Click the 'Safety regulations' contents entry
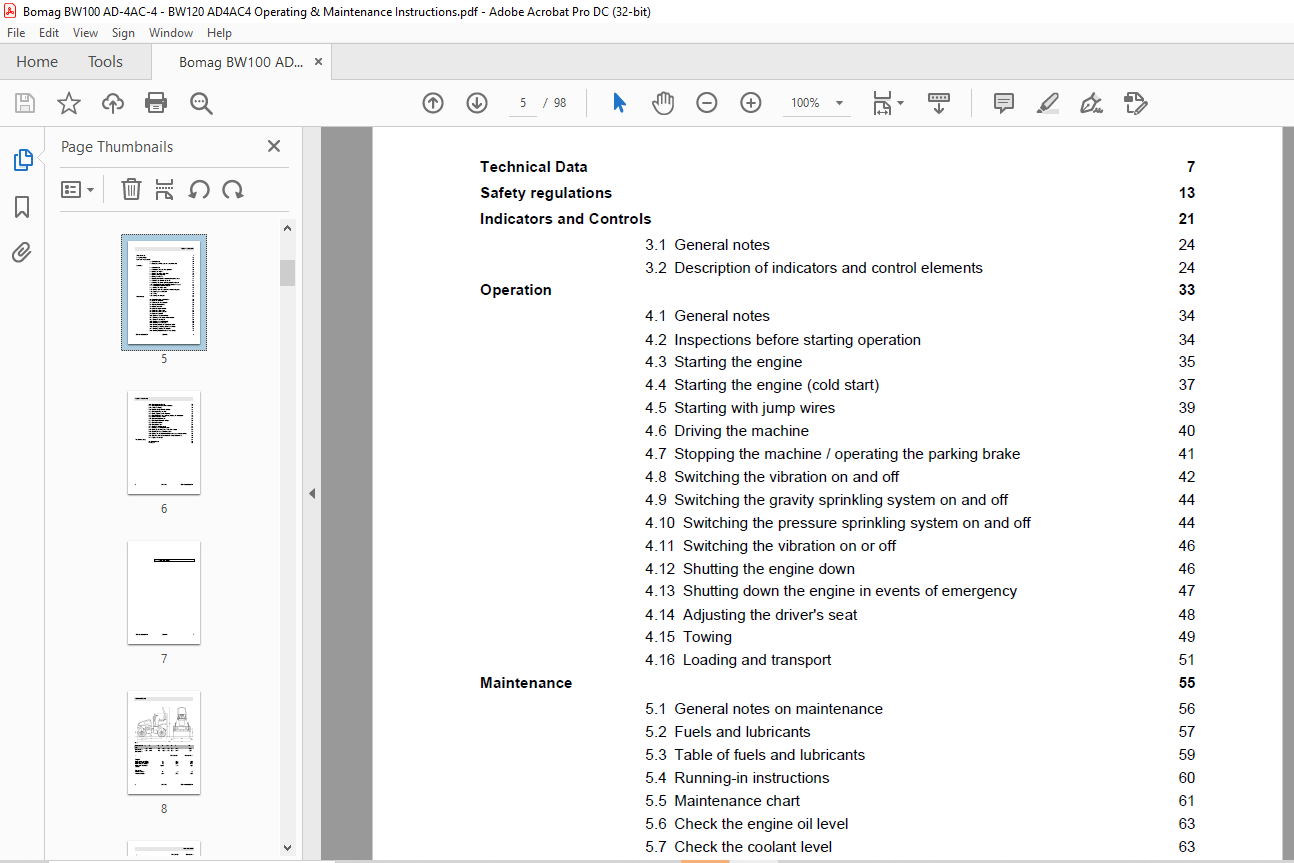The image size is (1294, 863). (546, 193)
